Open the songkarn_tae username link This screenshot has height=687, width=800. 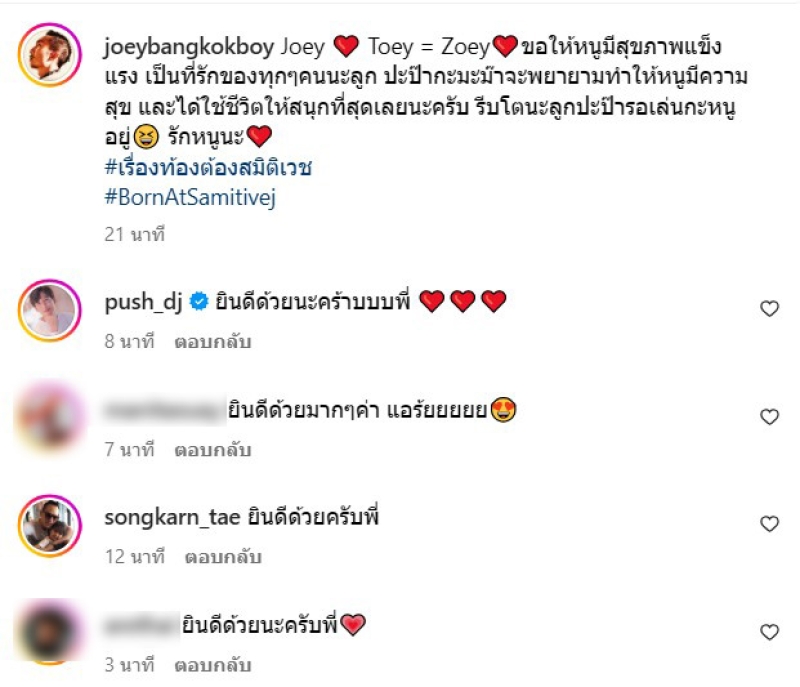[172, 518]
